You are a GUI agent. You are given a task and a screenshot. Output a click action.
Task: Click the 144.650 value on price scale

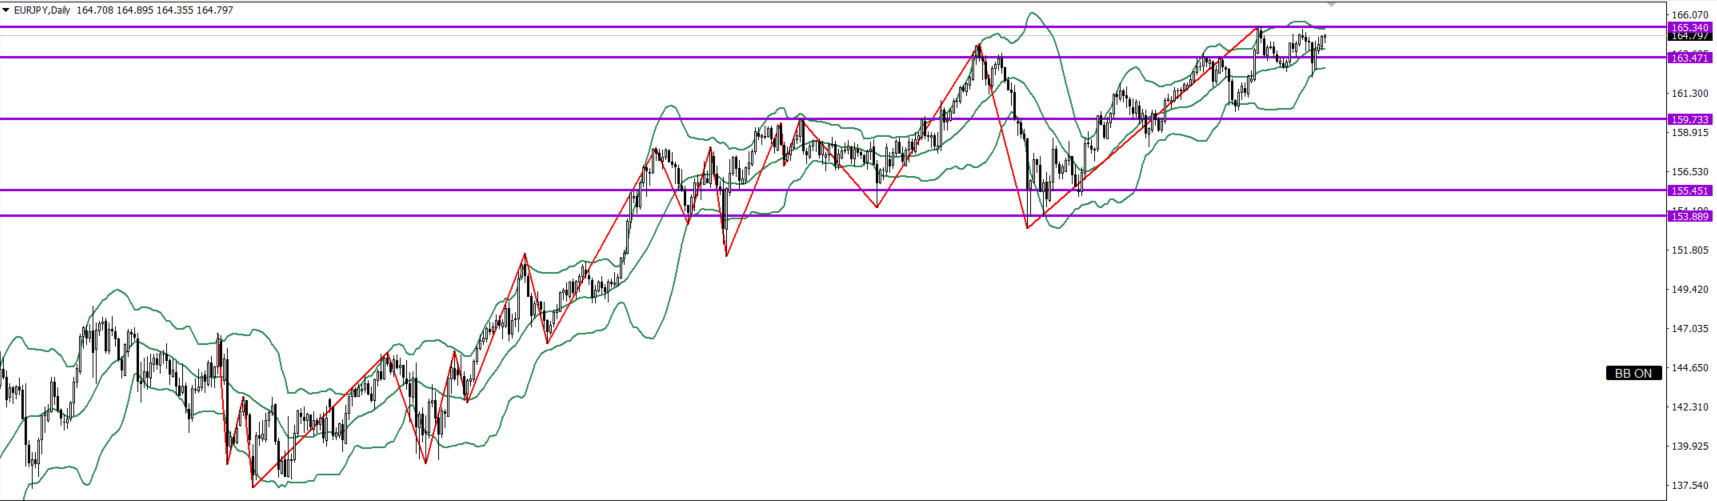tap(1690, 368)
